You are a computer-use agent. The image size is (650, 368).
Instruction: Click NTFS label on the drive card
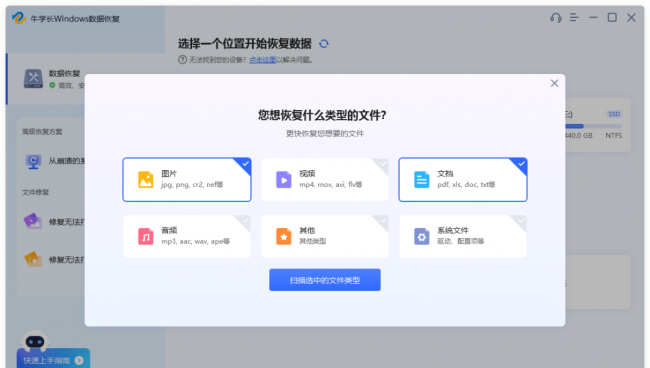point(614,136)
